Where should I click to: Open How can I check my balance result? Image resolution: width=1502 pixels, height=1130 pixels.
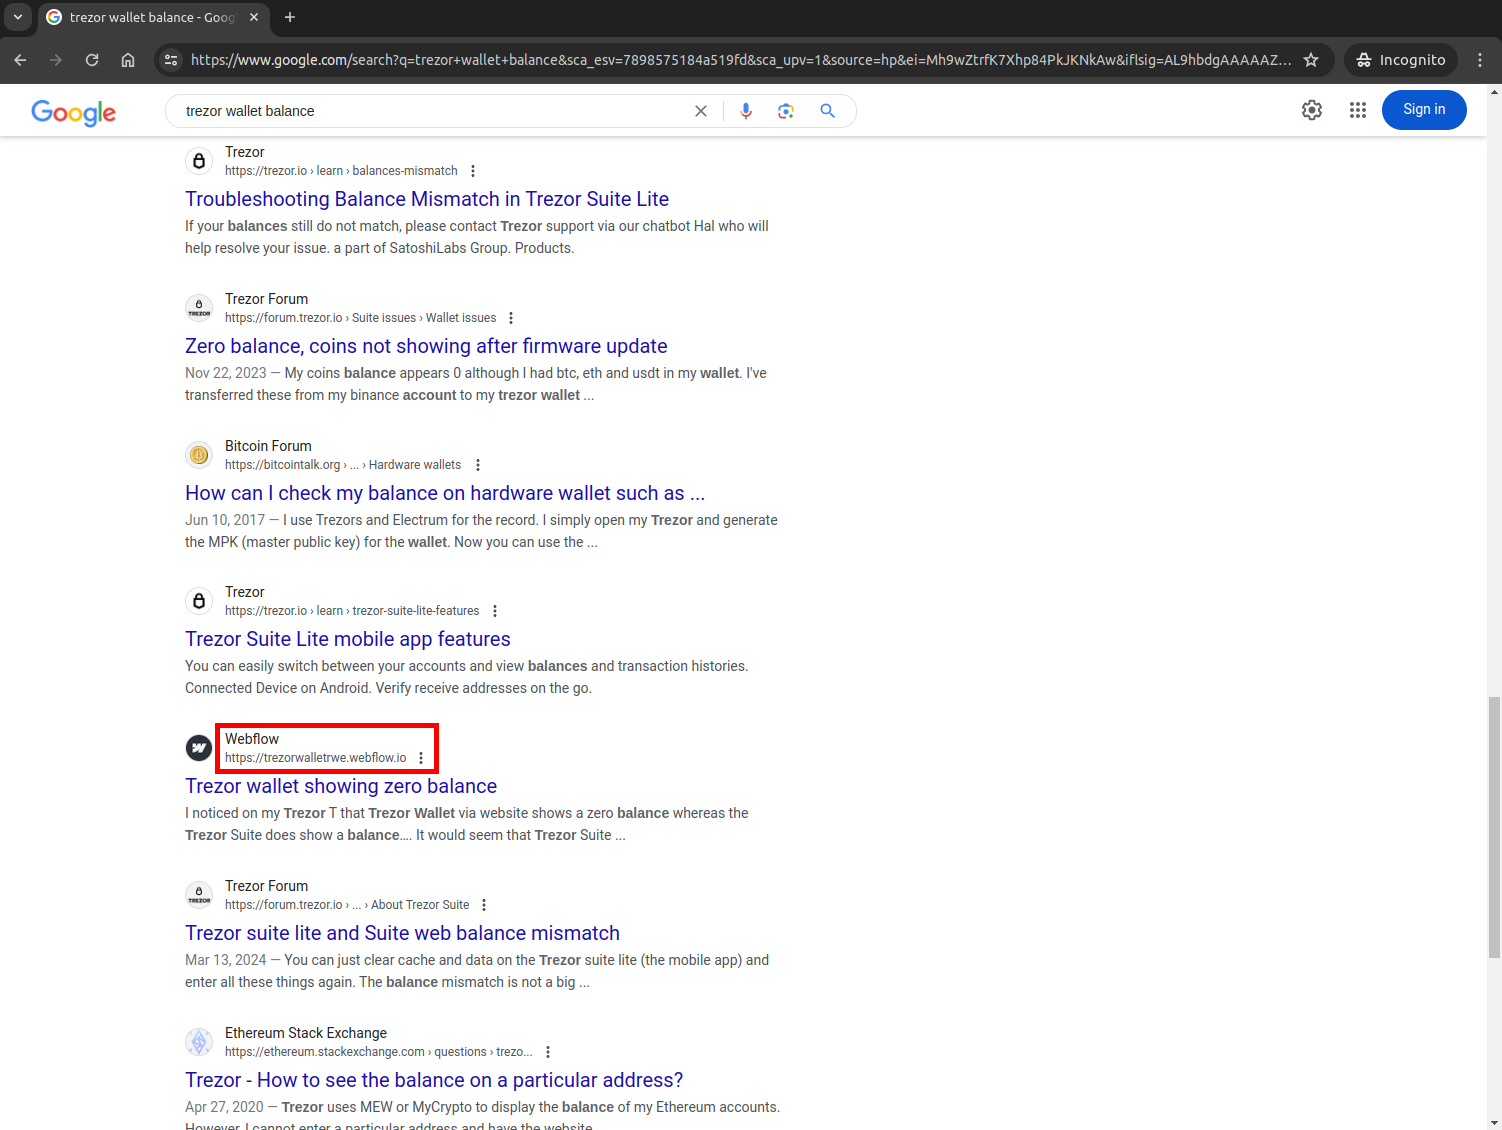click(445, 493)
